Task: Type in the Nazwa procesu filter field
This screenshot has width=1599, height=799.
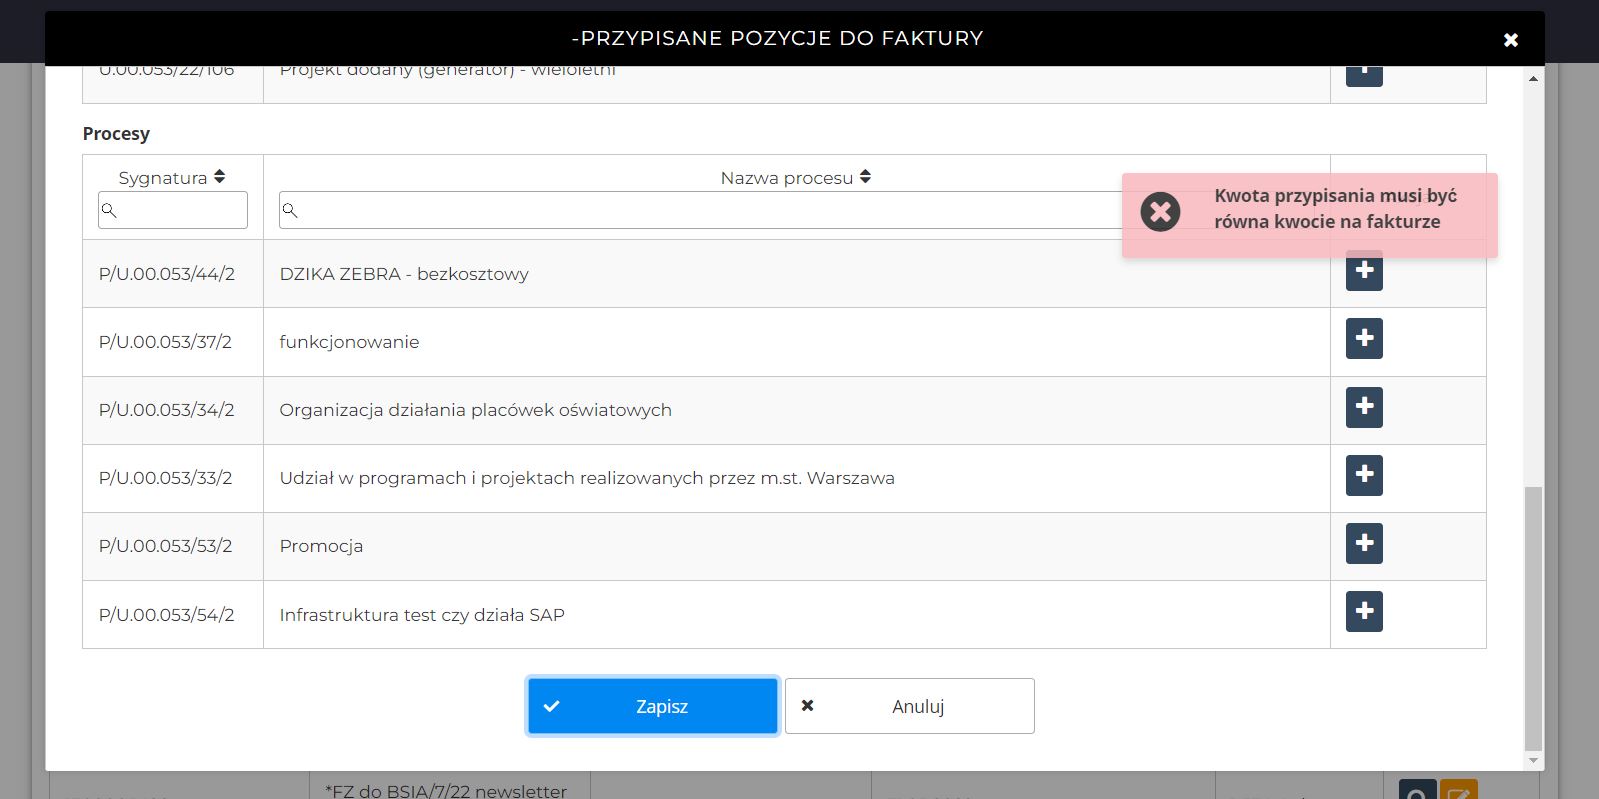Action: (x=700, y=210)
